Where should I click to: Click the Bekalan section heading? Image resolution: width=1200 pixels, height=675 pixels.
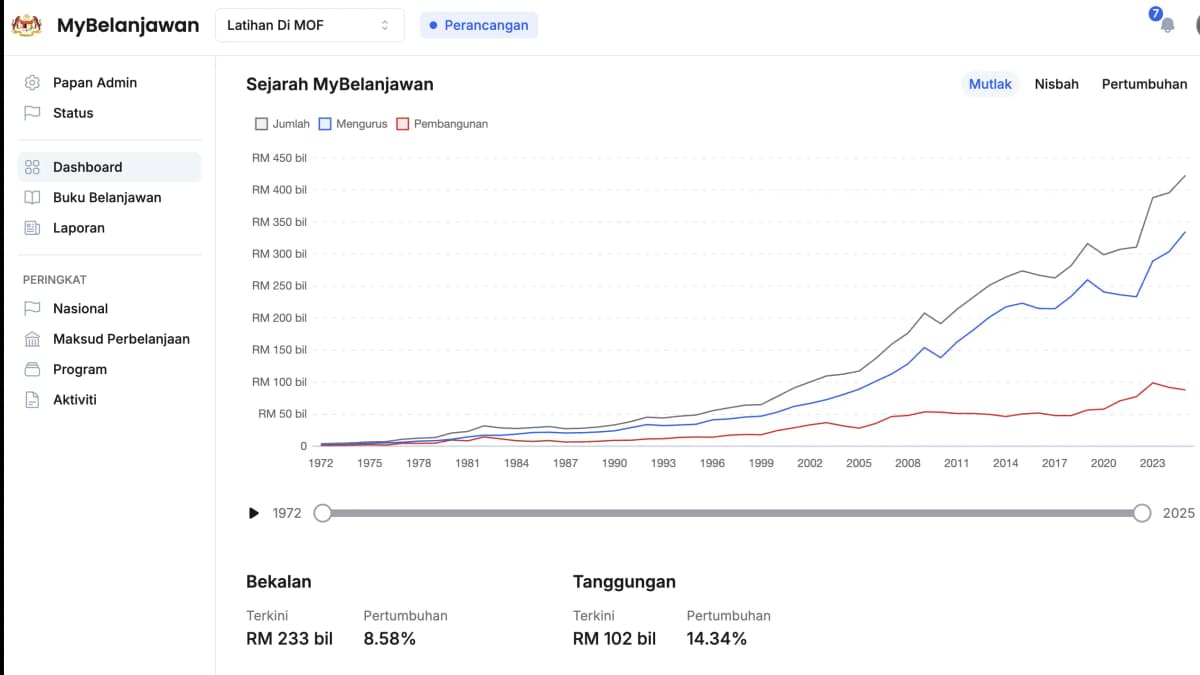click(279, 581)
